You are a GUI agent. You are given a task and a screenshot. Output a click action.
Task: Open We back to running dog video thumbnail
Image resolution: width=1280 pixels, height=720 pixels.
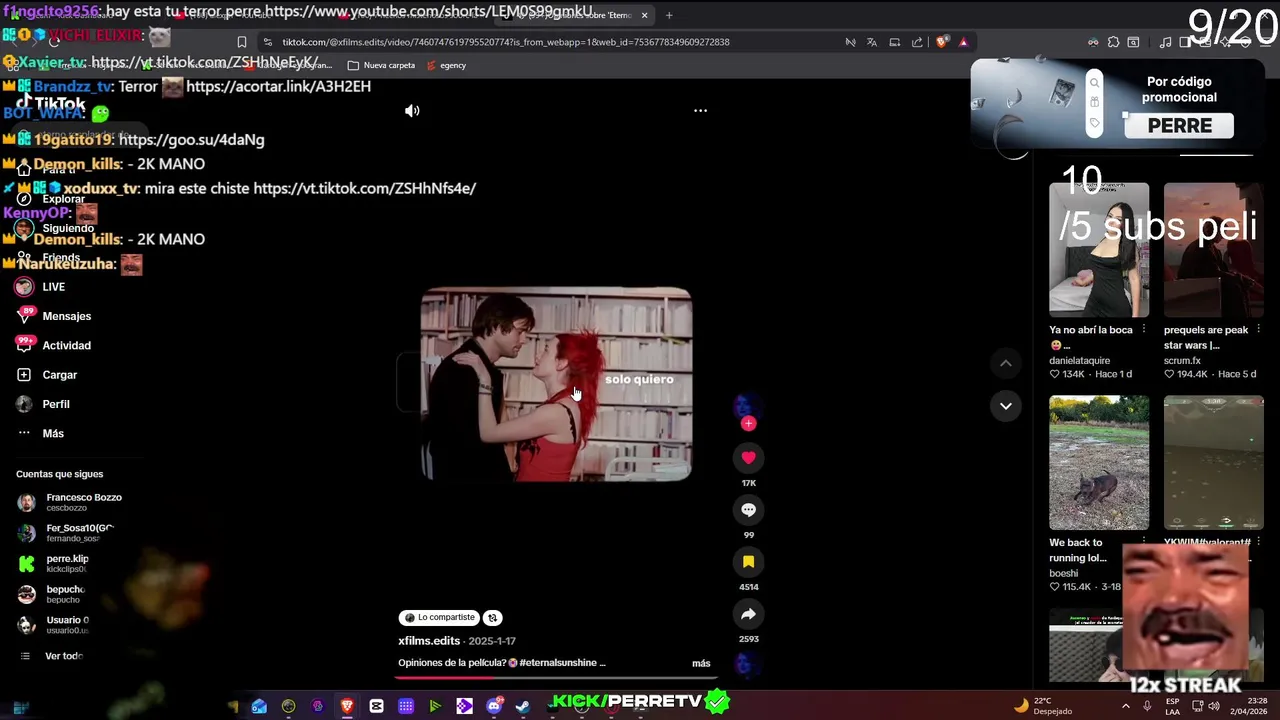coord(1099,462)
